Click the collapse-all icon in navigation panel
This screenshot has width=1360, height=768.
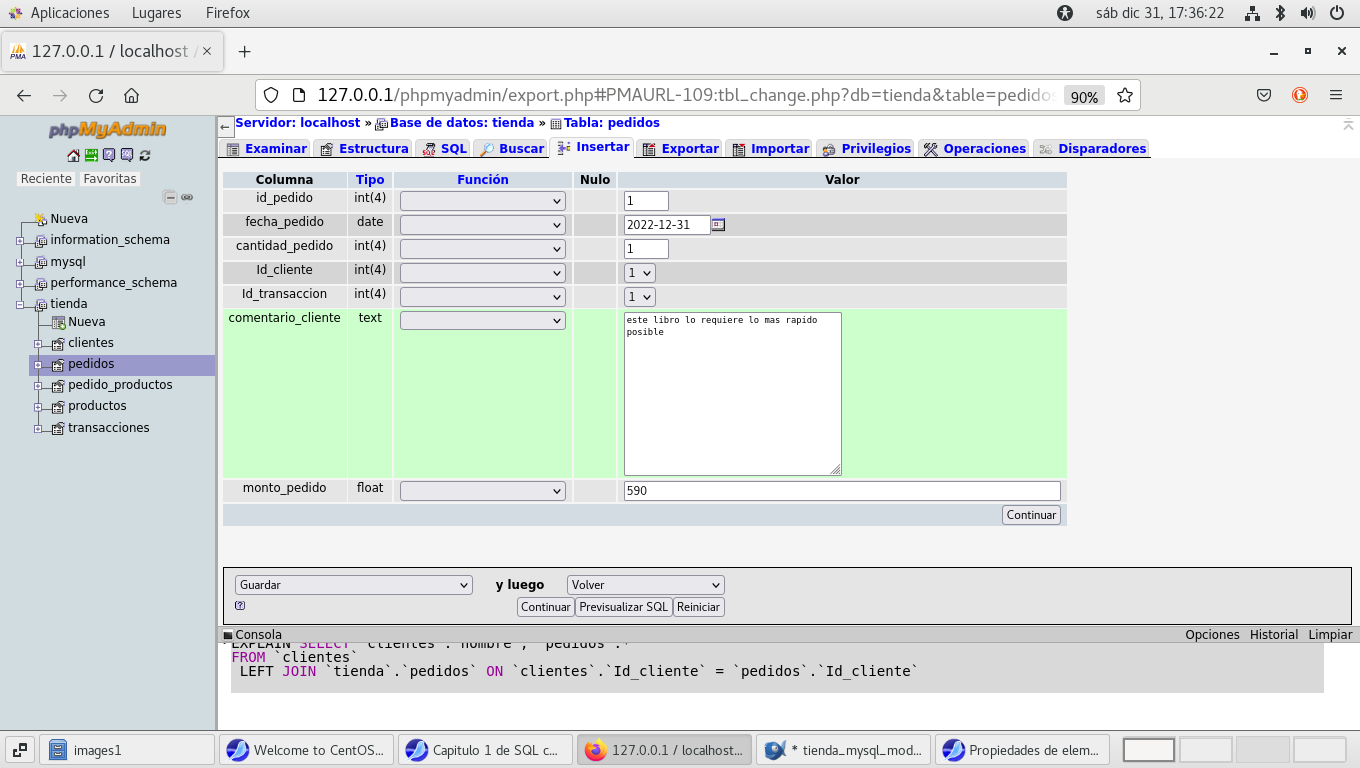click(x=170, y=198)
